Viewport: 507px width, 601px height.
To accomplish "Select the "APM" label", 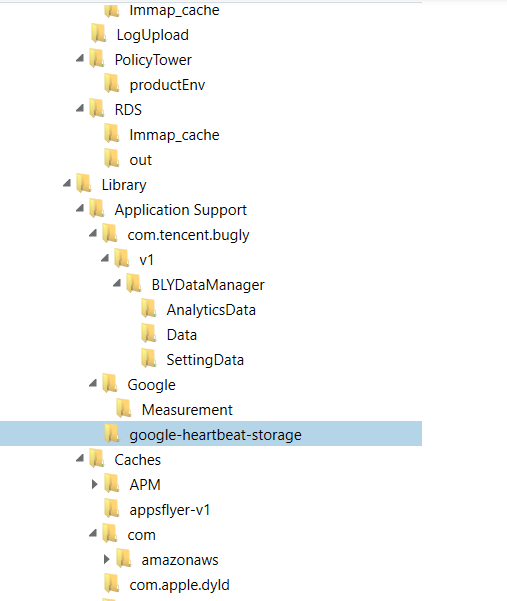I will coord(145,485).
